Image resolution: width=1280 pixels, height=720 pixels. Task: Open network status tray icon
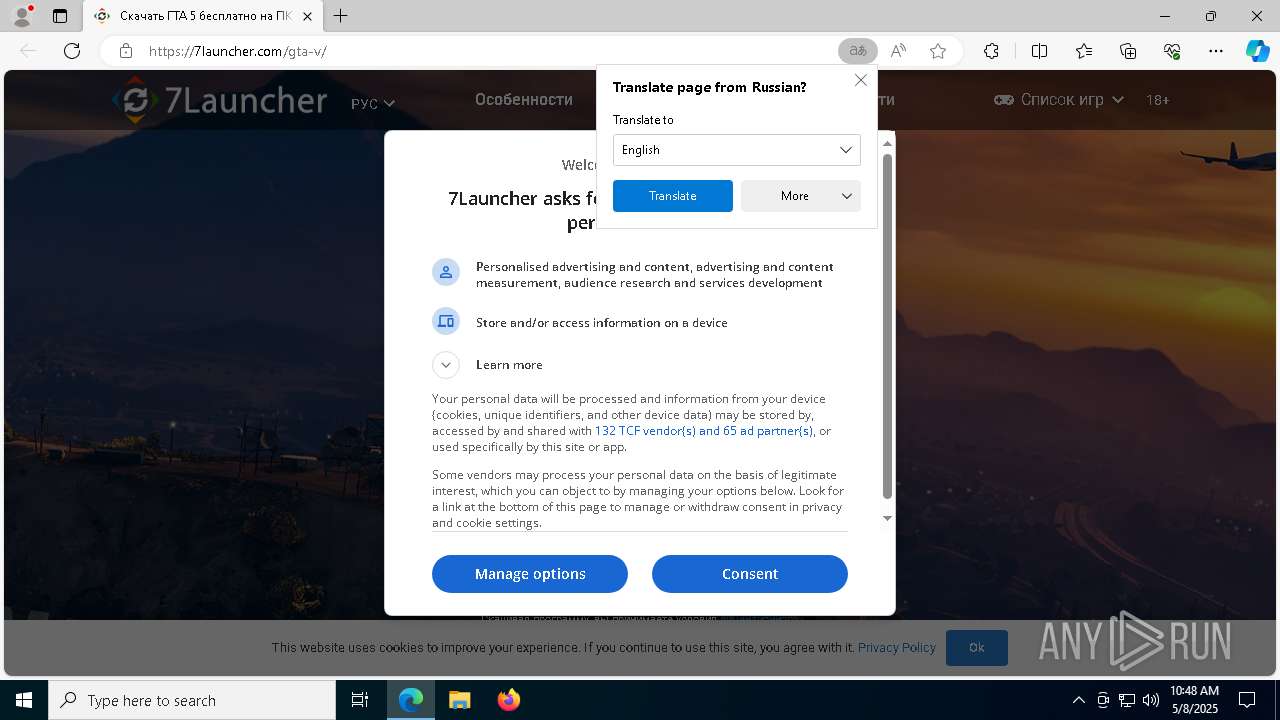[x=1127, y=700]
